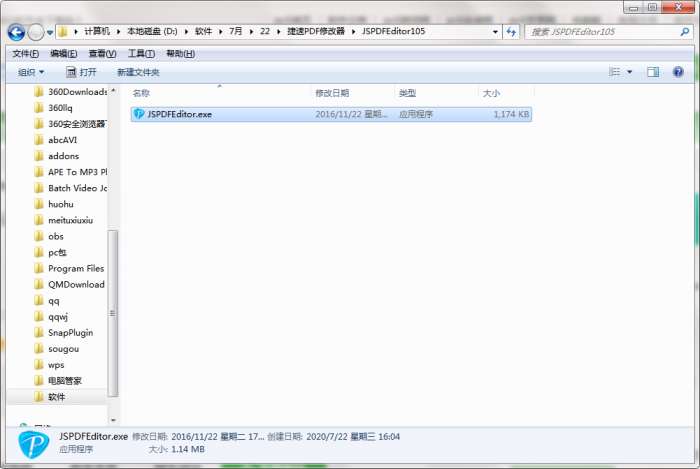Open the 帮助(H) menu
This screenshot has width=700, height=469.
pyautogui.click(x=180, y=54)
